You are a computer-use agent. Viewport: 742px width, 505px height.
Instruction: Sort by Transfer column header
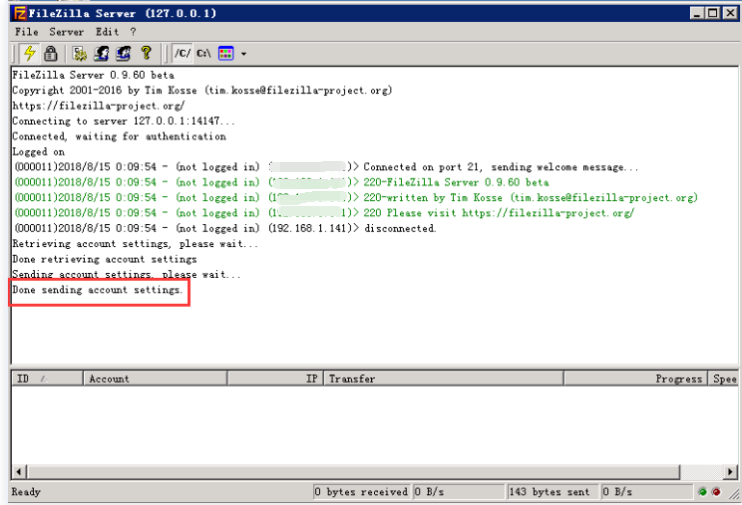443,379
